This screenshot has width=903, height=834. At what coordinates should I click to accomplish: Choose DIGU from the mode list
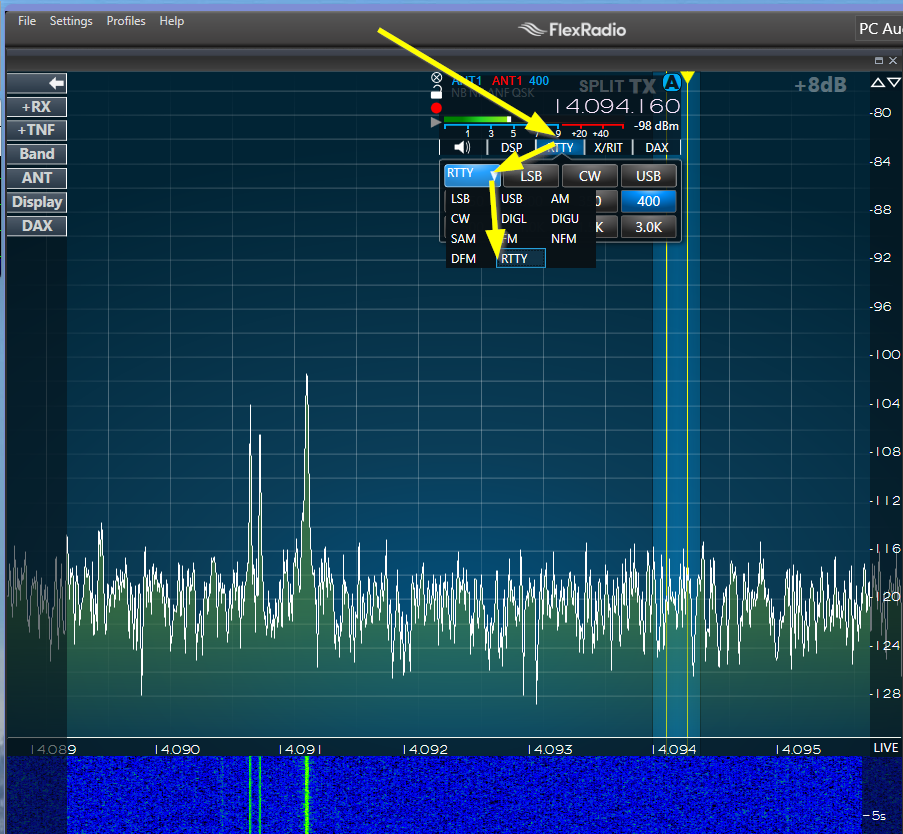tap(565, 218)
